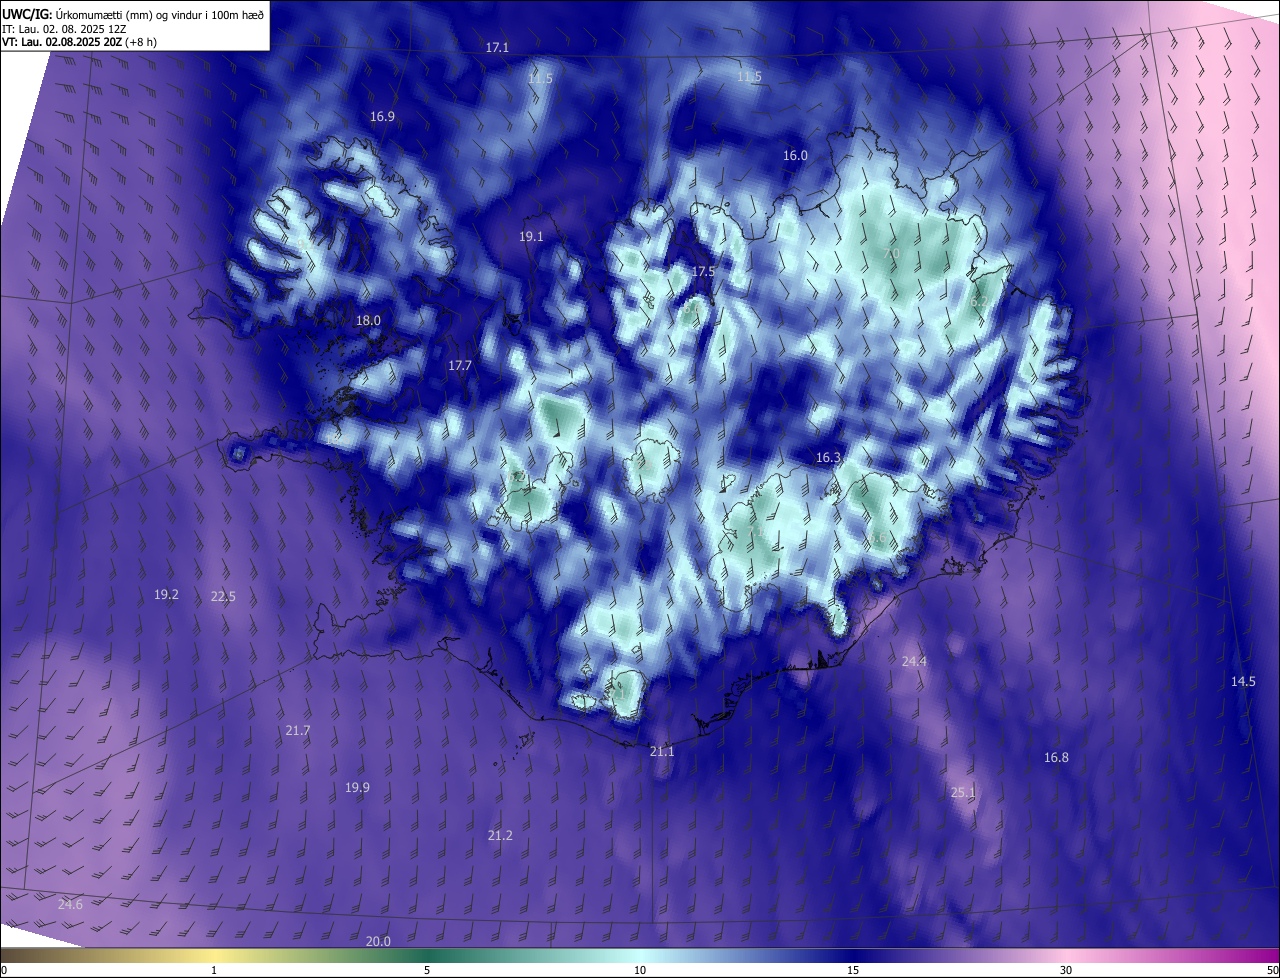The width and height of the screenshot is (1280, 978).
Task: Click the 24.6 value label over the sea
Action: click(70, 905)
